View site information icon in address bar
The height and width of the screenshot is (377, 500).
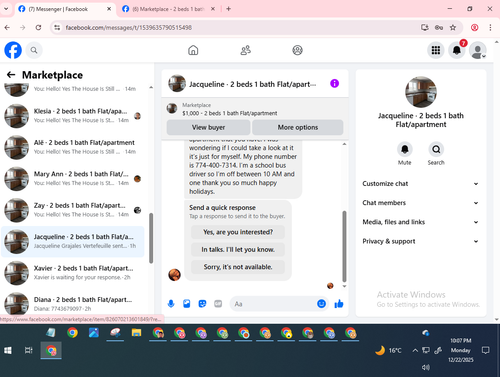[57, 27]
